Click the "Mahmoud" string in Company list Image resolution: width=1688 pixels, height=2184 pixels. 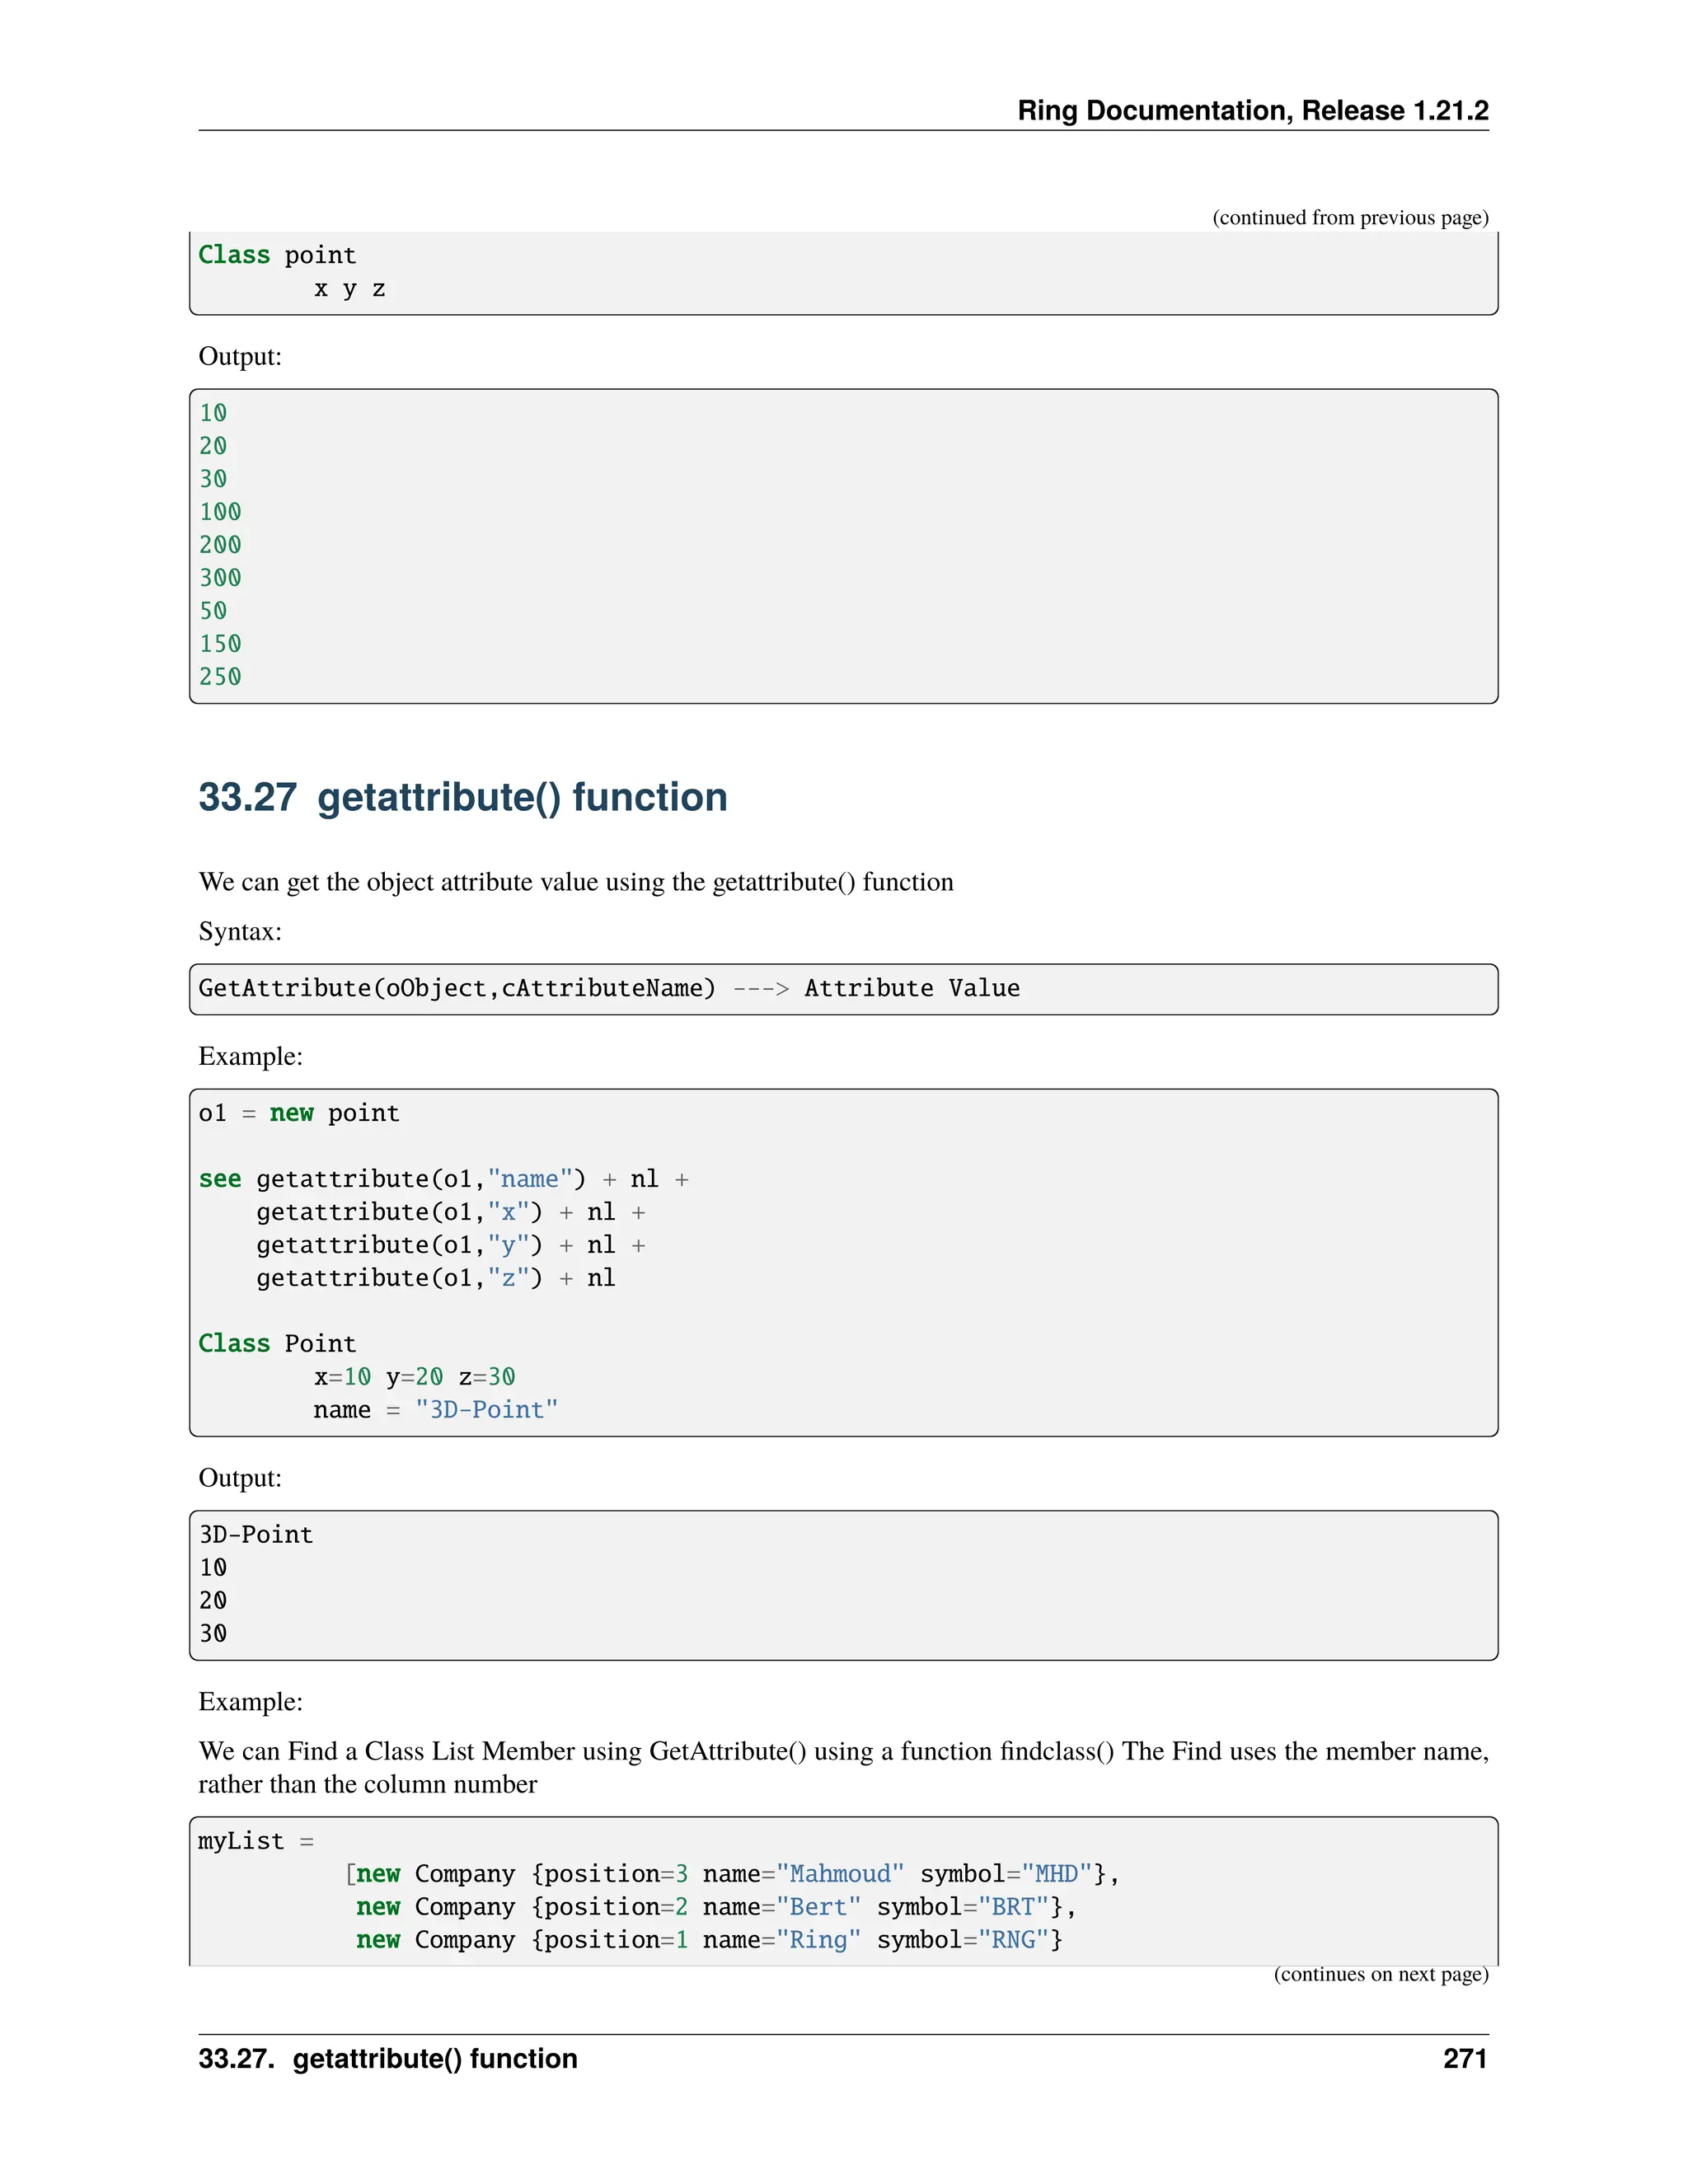(x=839, y=1873)
